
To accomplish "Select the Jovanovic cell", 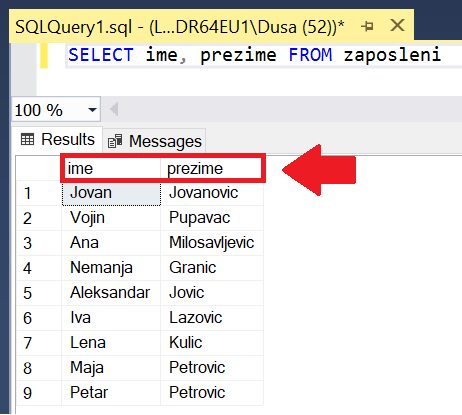I will (212, 193).
